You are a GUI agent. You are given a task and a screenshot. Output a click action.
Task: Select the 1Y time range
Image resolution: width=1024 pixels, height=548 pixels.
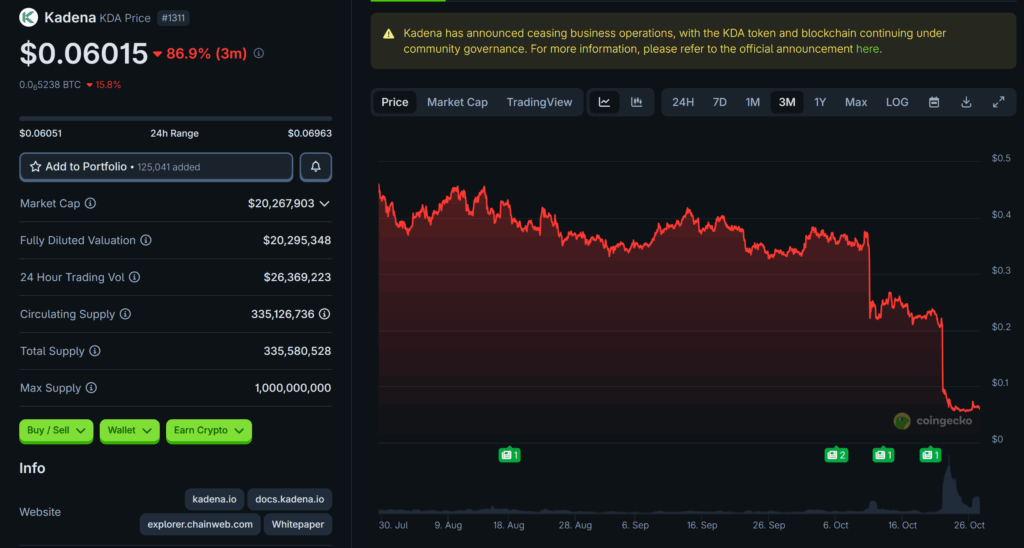pos(820,102)
